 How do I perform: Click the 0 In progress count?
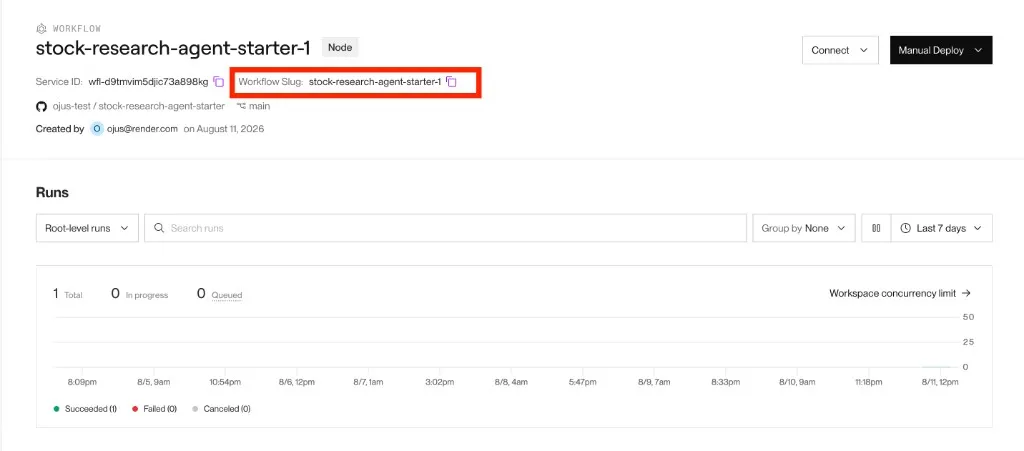(139, 294)
